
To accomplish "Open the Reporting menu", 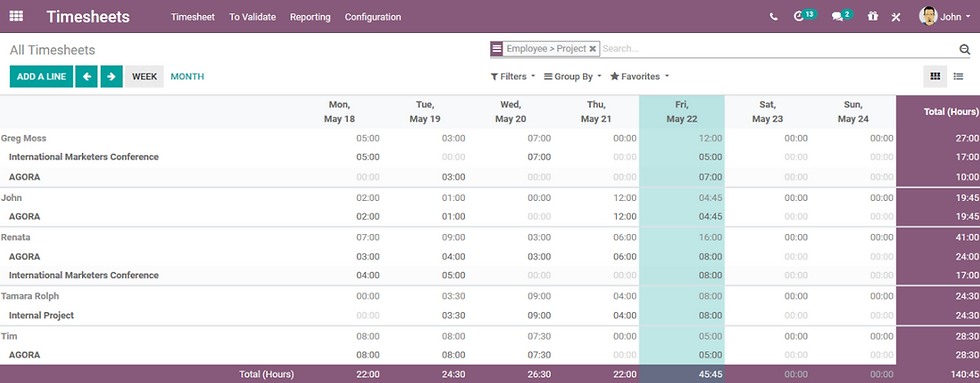I will 310,17.
